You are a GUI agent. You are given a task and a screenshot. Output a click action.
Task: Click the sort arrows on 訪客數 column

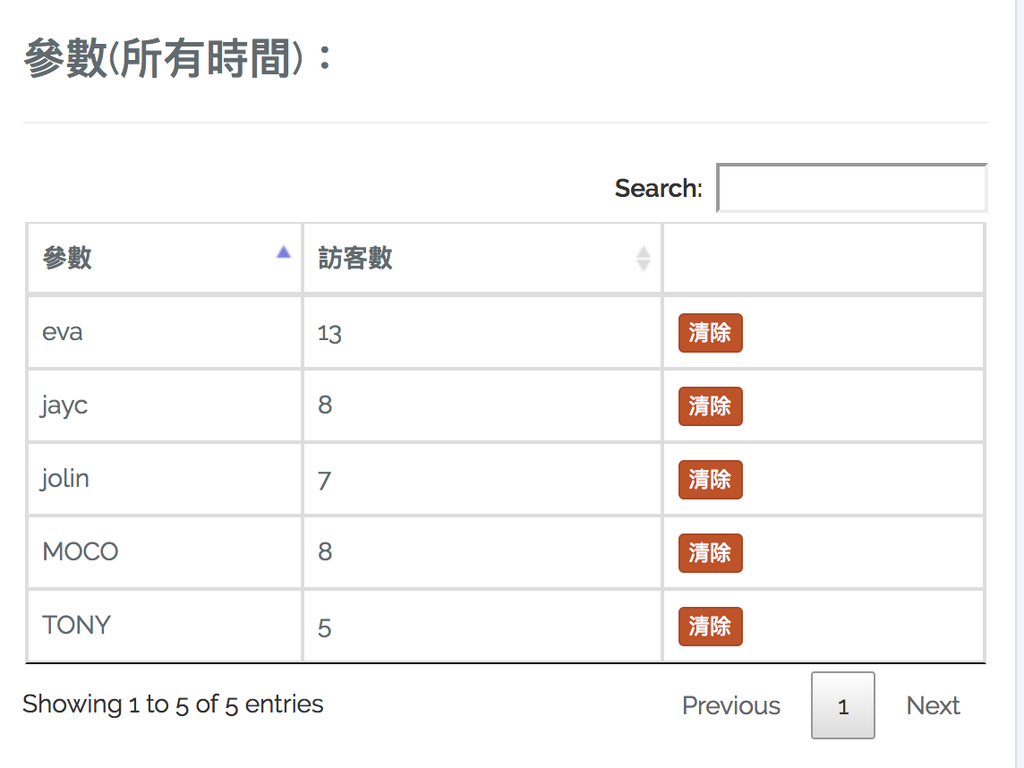coord(643,258)
